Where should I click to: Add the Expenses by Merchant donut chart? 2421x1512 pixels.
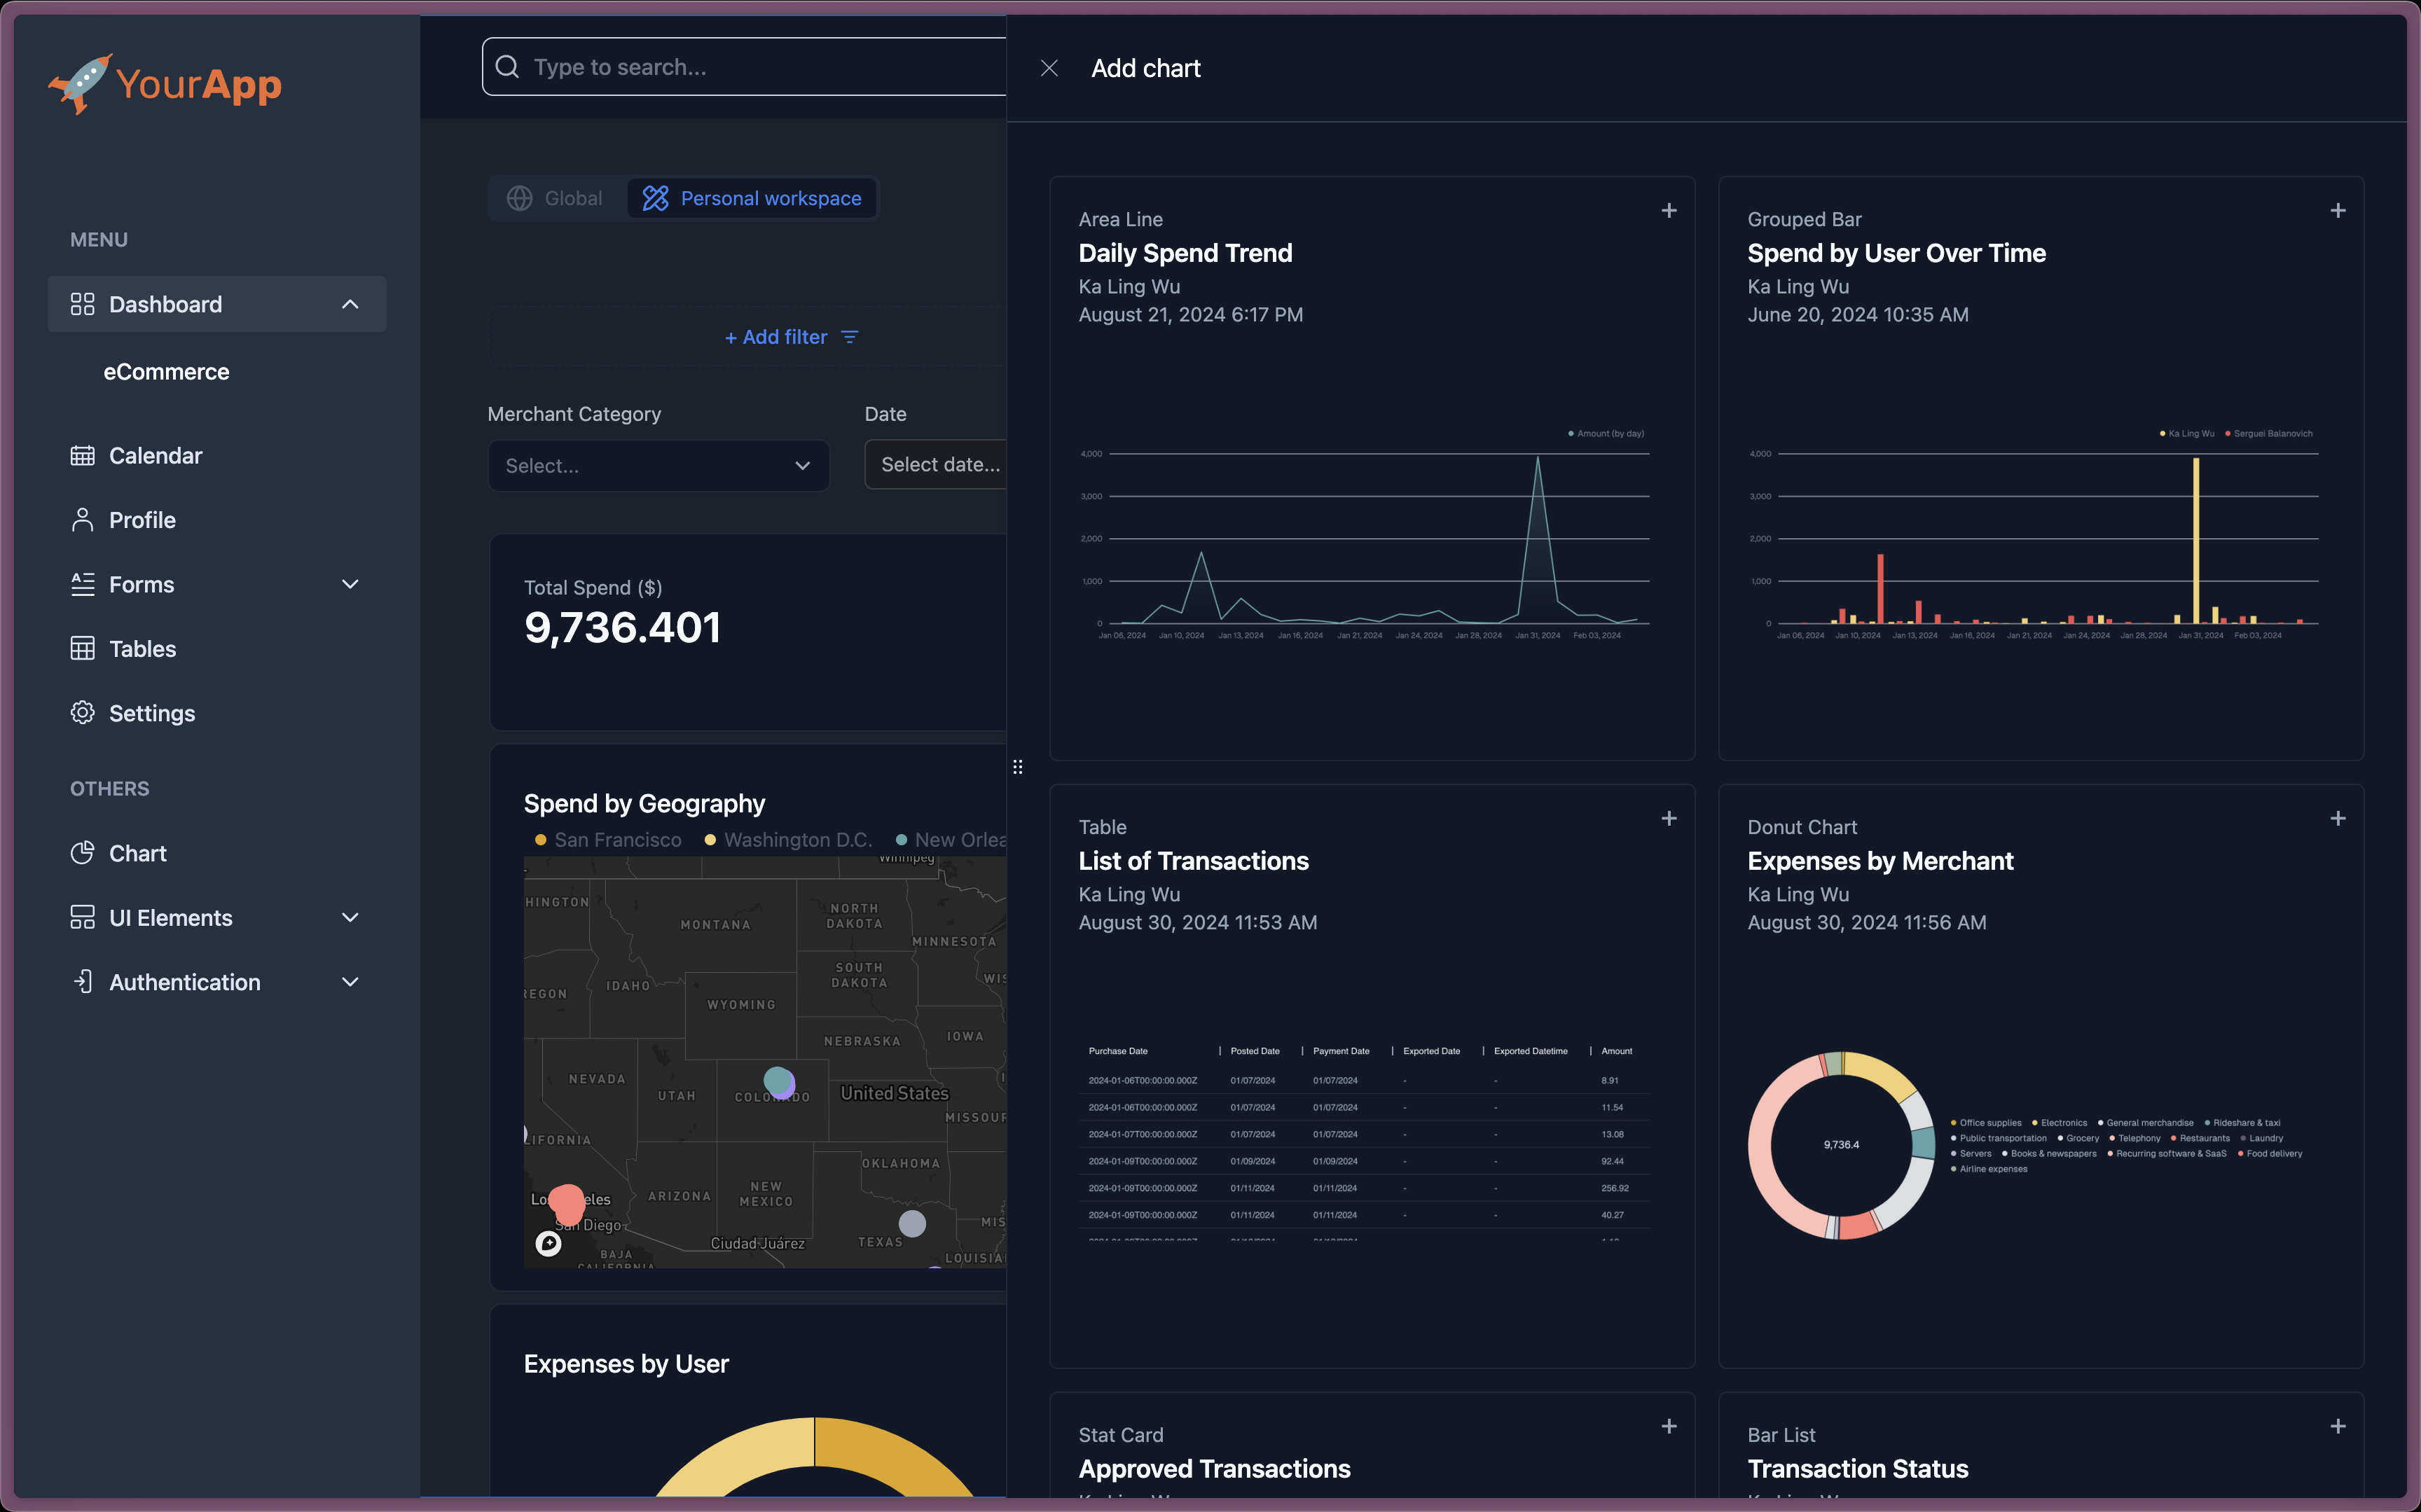2337,818
